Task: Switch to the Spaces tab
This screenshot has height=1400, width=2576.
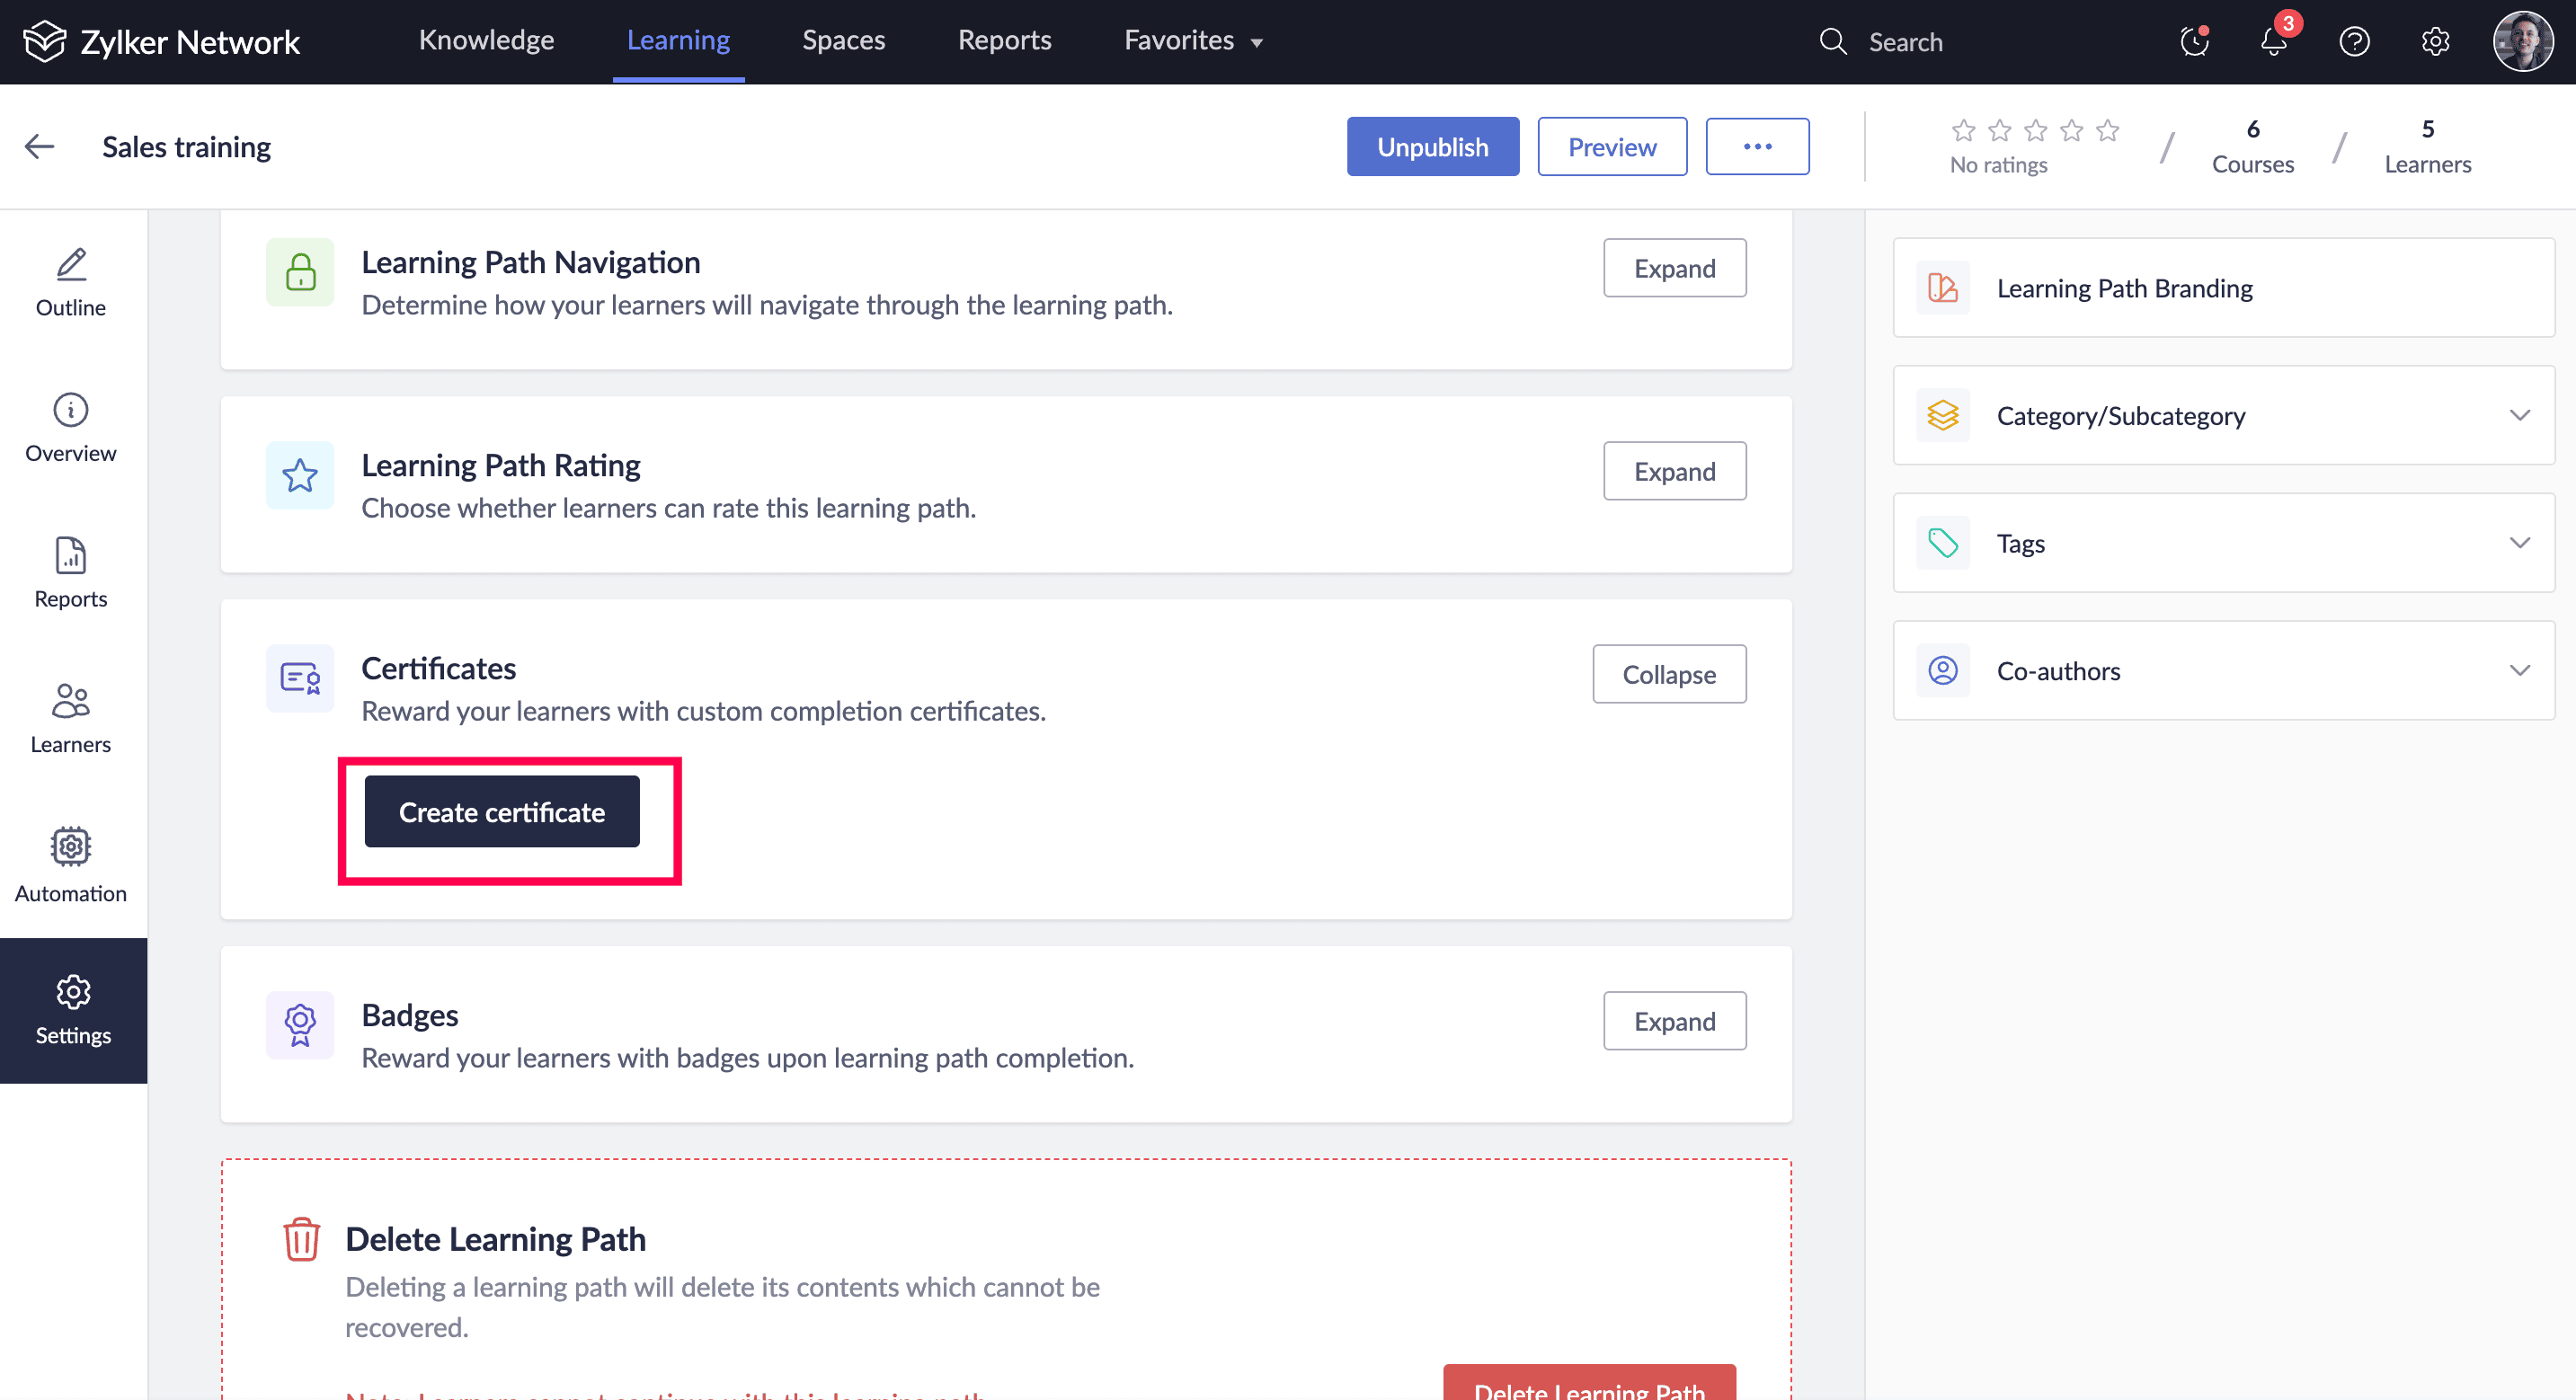Action: [843, 40]
